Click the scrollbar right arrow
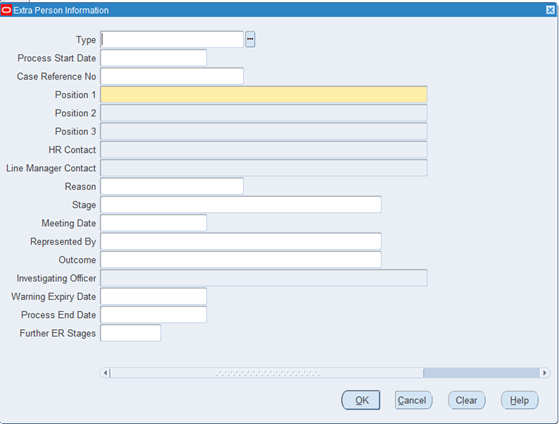Viewport: 559px width, 424px height. pyautogui.click(x=544, y=373)
